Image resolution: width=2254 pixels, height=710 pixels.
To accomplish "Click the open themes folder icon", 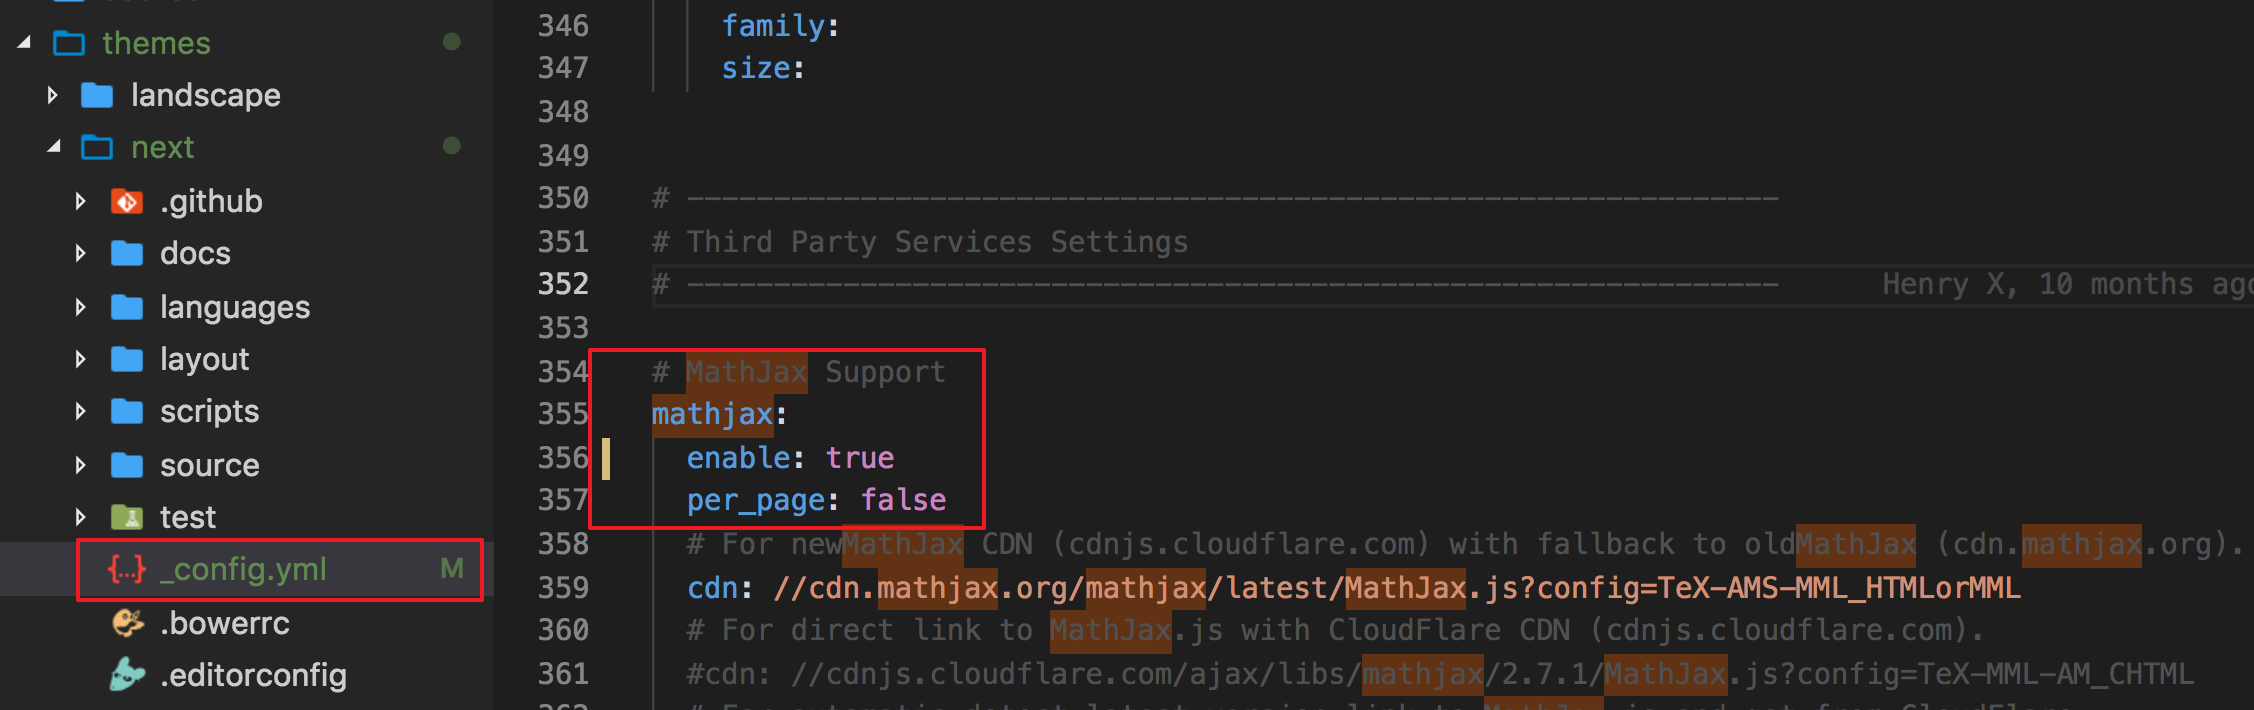I will pyautogui.click(x=69, y=43).
